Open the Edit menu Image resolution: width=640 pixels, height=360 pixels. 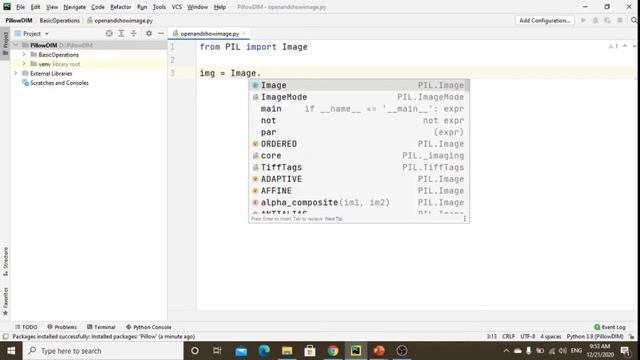click(x=36, y=7)
